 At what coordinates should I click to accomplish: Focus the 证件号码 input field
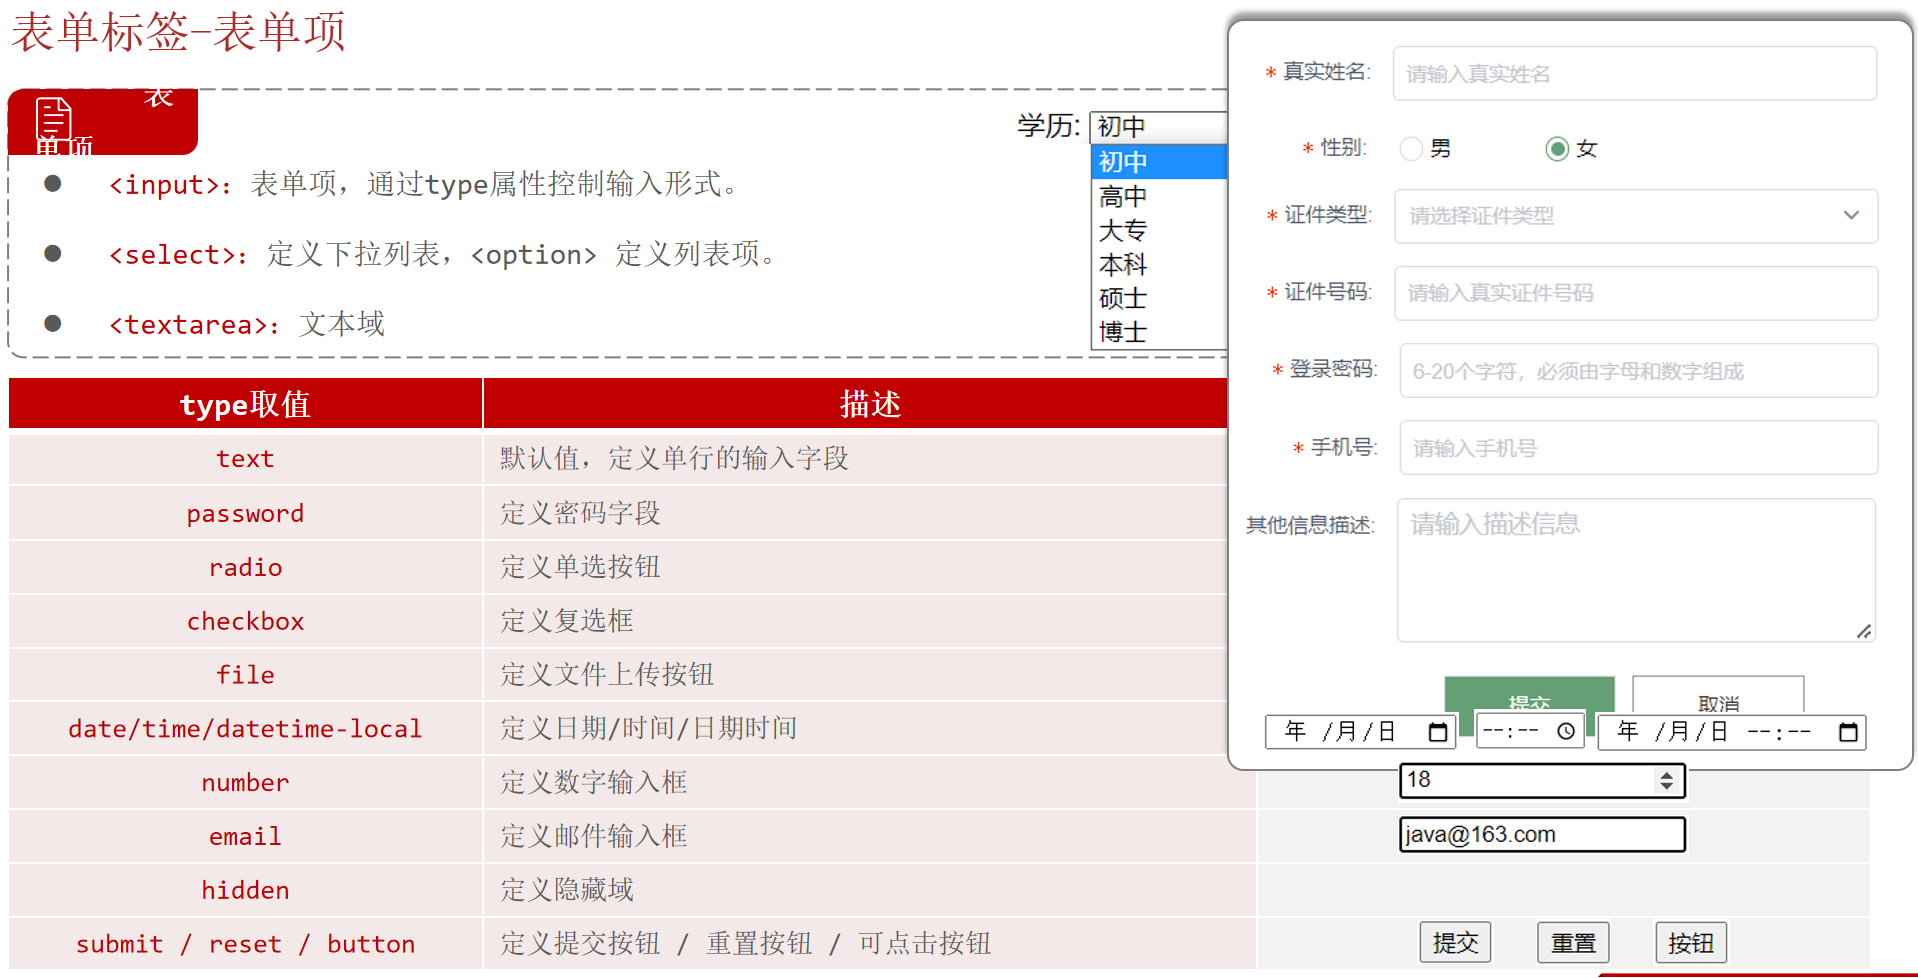[1636, 293]
